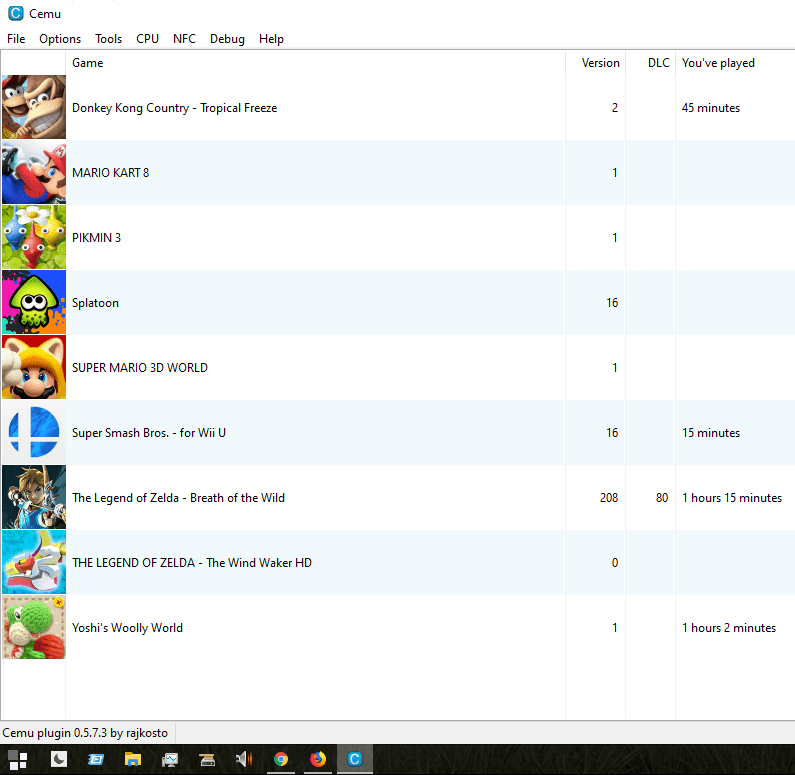Select the Splatoon title
The height and width of the screenshot is (775, 795).
[95, 303]
